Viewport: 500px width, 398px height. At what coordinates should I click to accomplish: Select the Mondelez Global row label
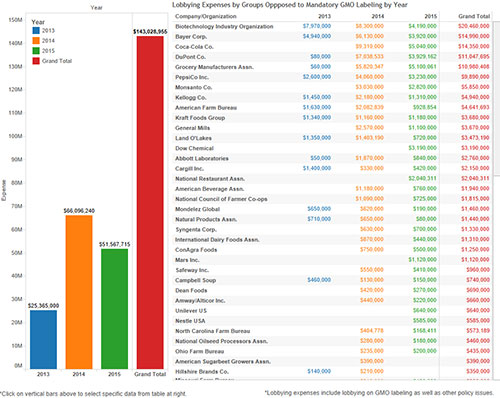click(x=197, y=209)
